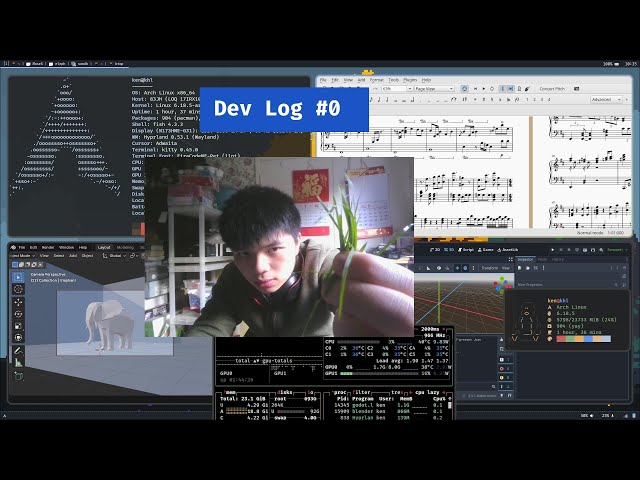Open Blender's File menu
The width and height of the screenshot is (640, 480).
click(x=22, y=247)
